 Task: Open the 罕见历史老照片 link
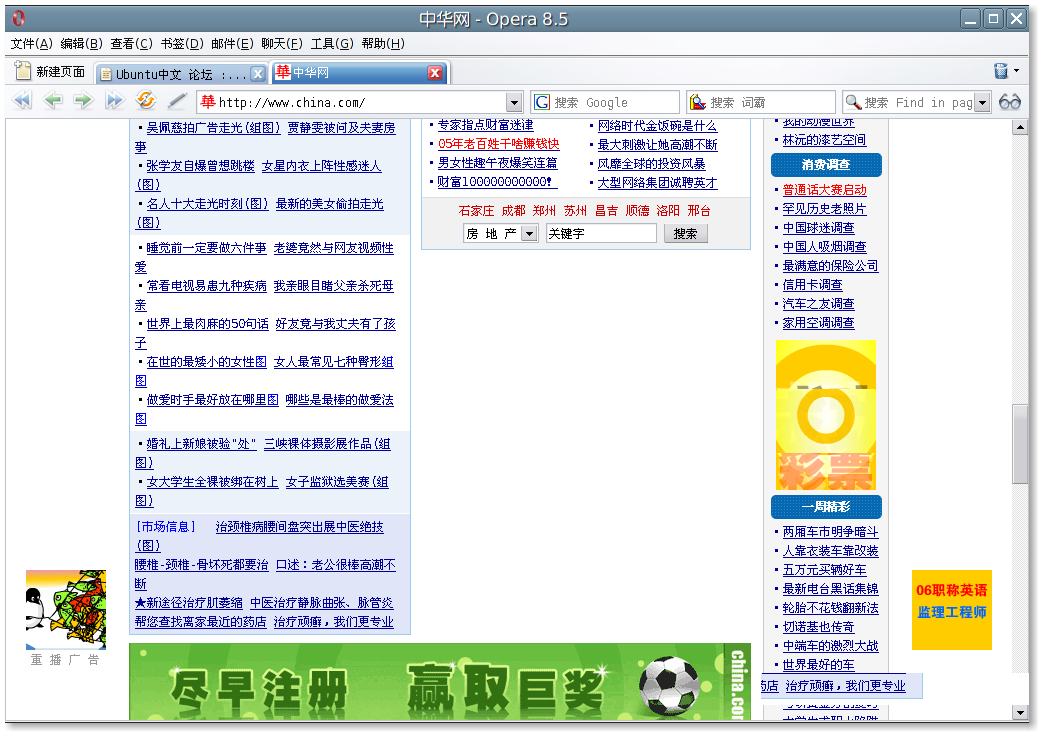click(825, 209)
